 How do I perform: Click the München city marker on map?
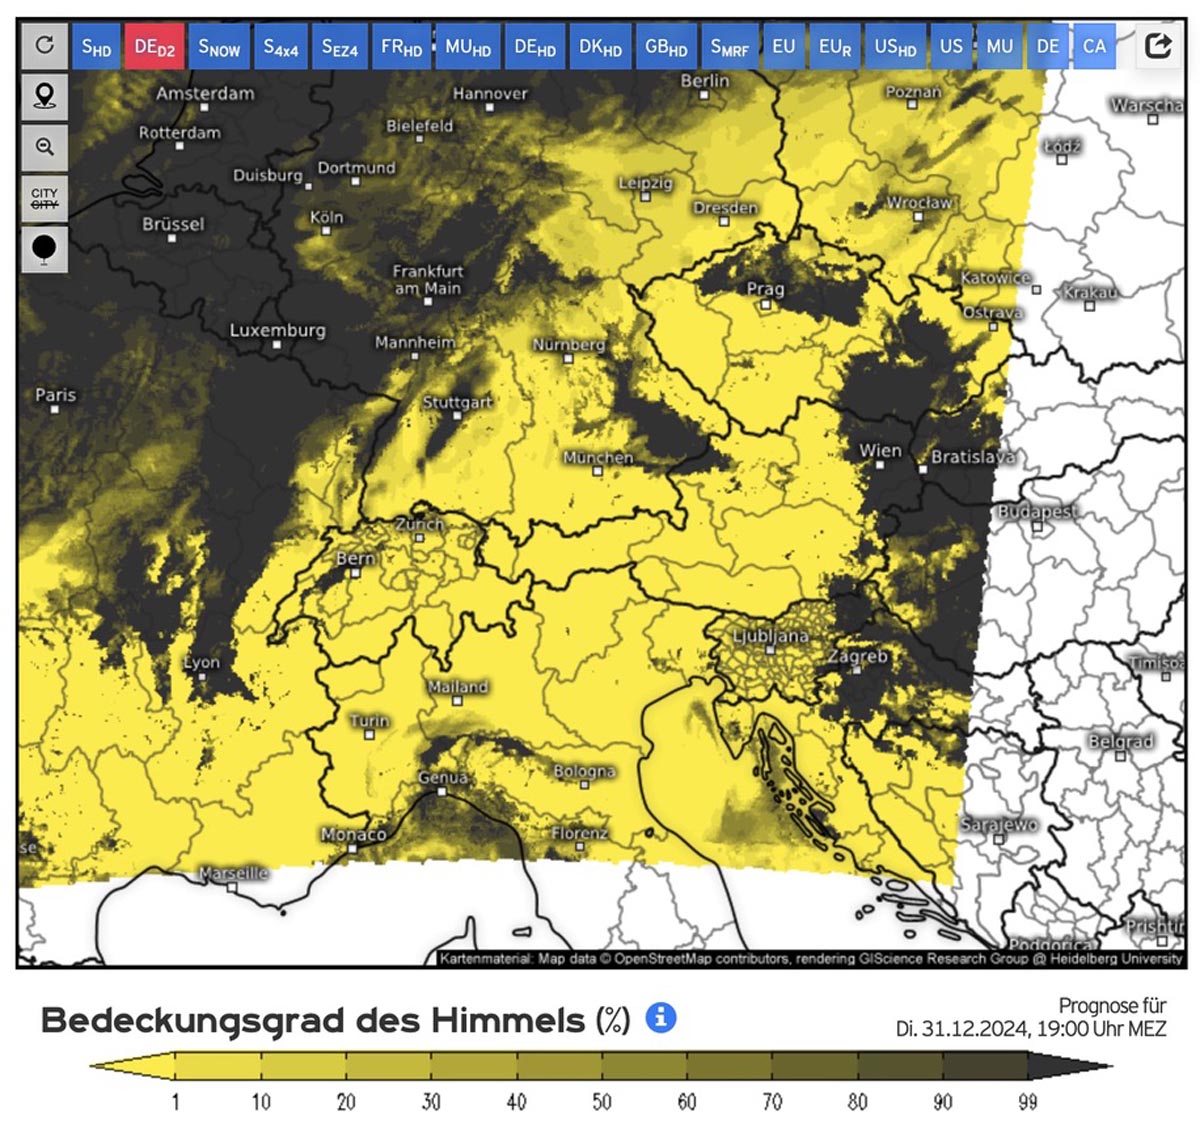597,471
